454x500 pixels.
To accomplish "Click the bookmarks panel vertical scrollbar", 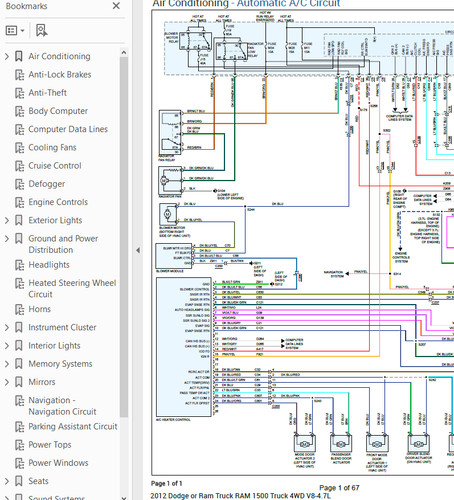I will (x=124, y=237).
